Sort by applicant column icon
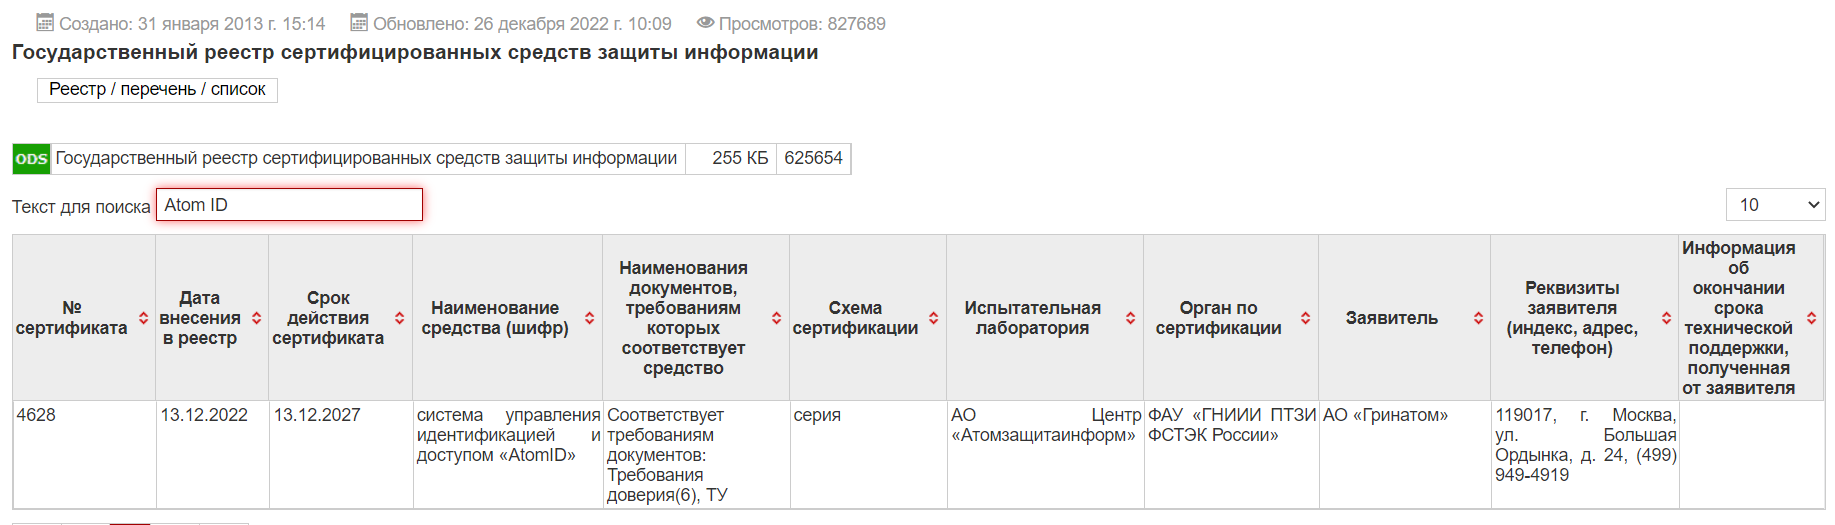 pos(1479,318)
